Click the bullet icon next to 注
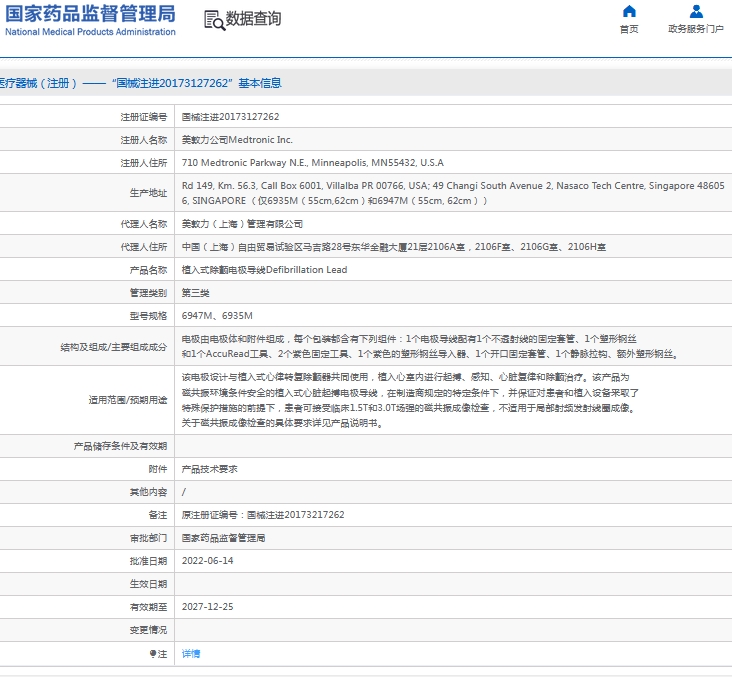This screenshot has width=732, height=677. (152, 654)
